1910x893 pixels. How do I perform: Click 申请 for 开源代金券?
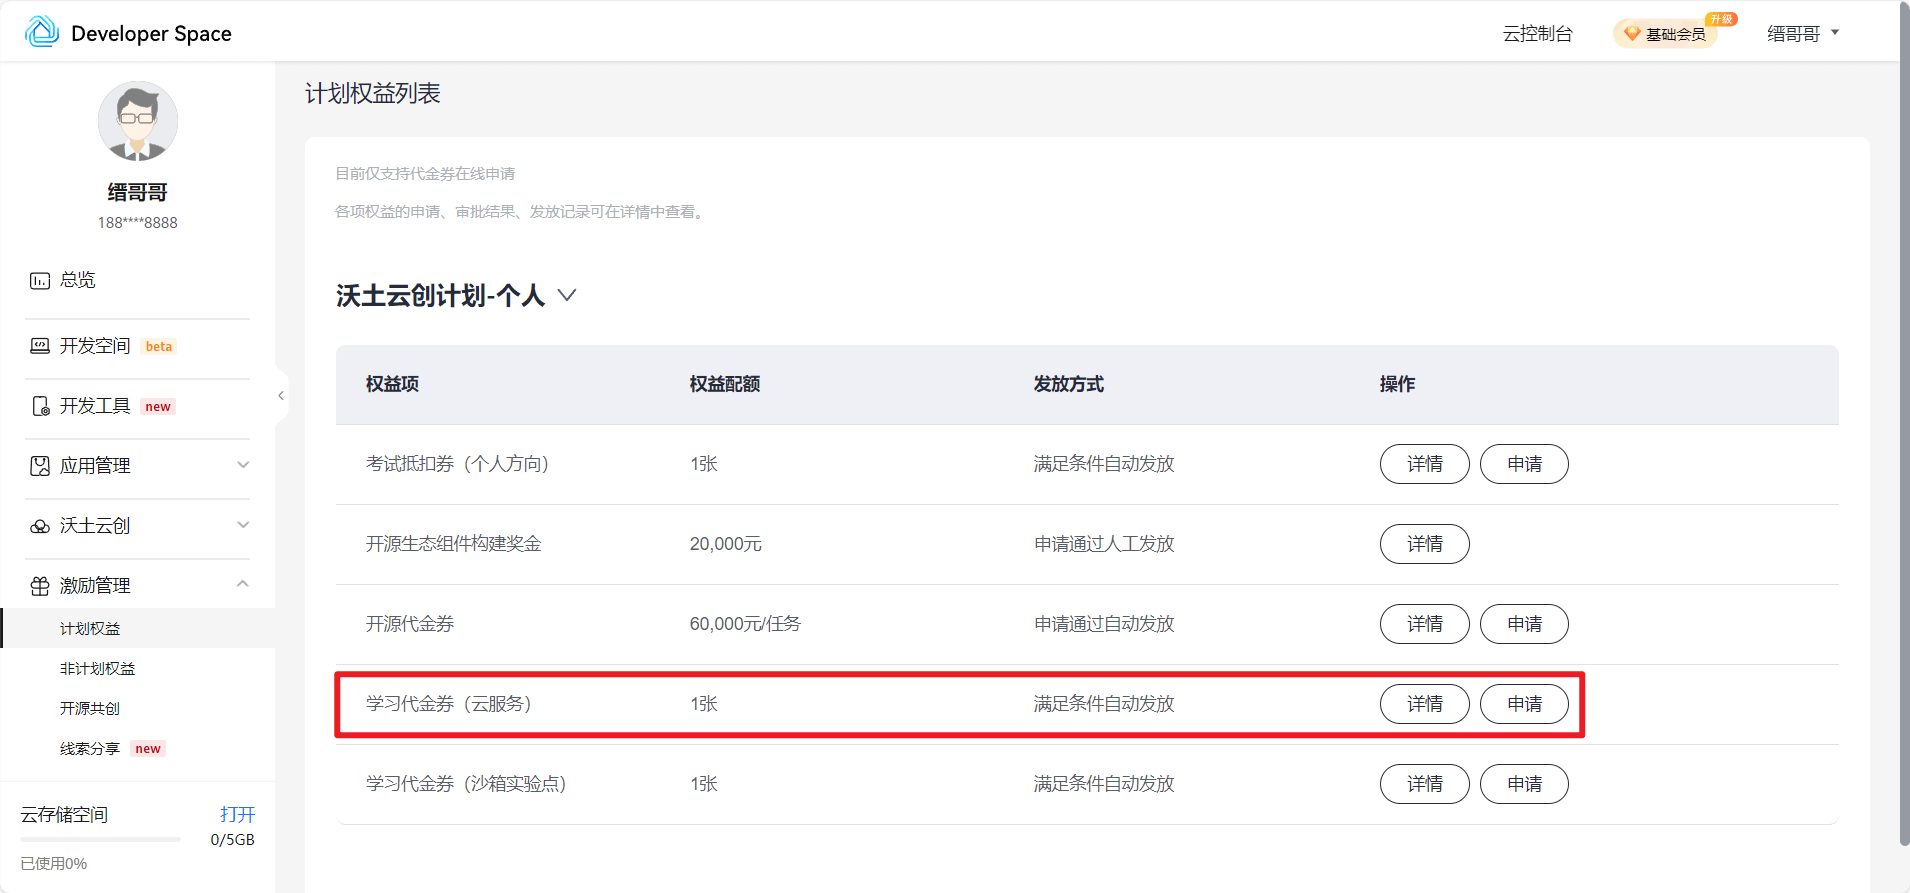(x=1525, y=624)
